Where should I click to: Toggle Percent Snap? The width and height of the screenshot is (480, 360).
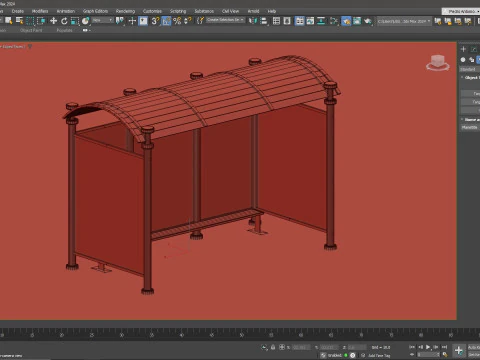coord(177,21)
